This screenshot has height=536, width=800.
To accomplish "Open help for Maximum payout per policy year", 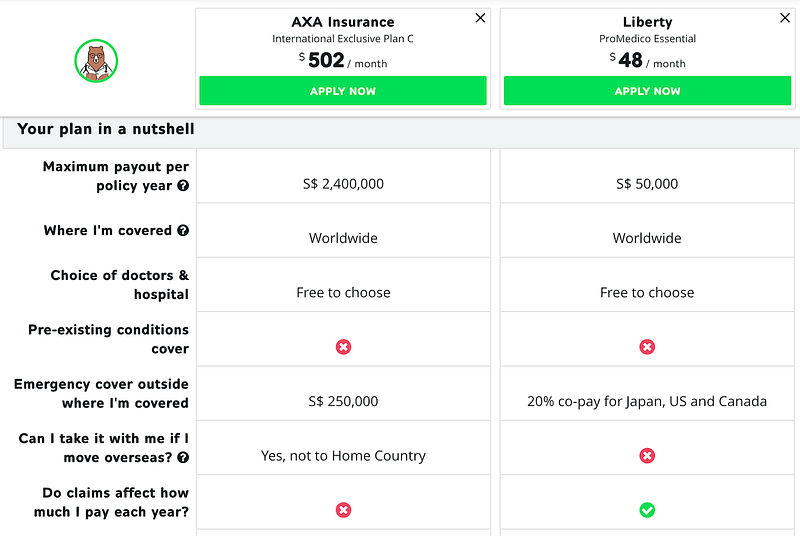I will coord(183,186).
